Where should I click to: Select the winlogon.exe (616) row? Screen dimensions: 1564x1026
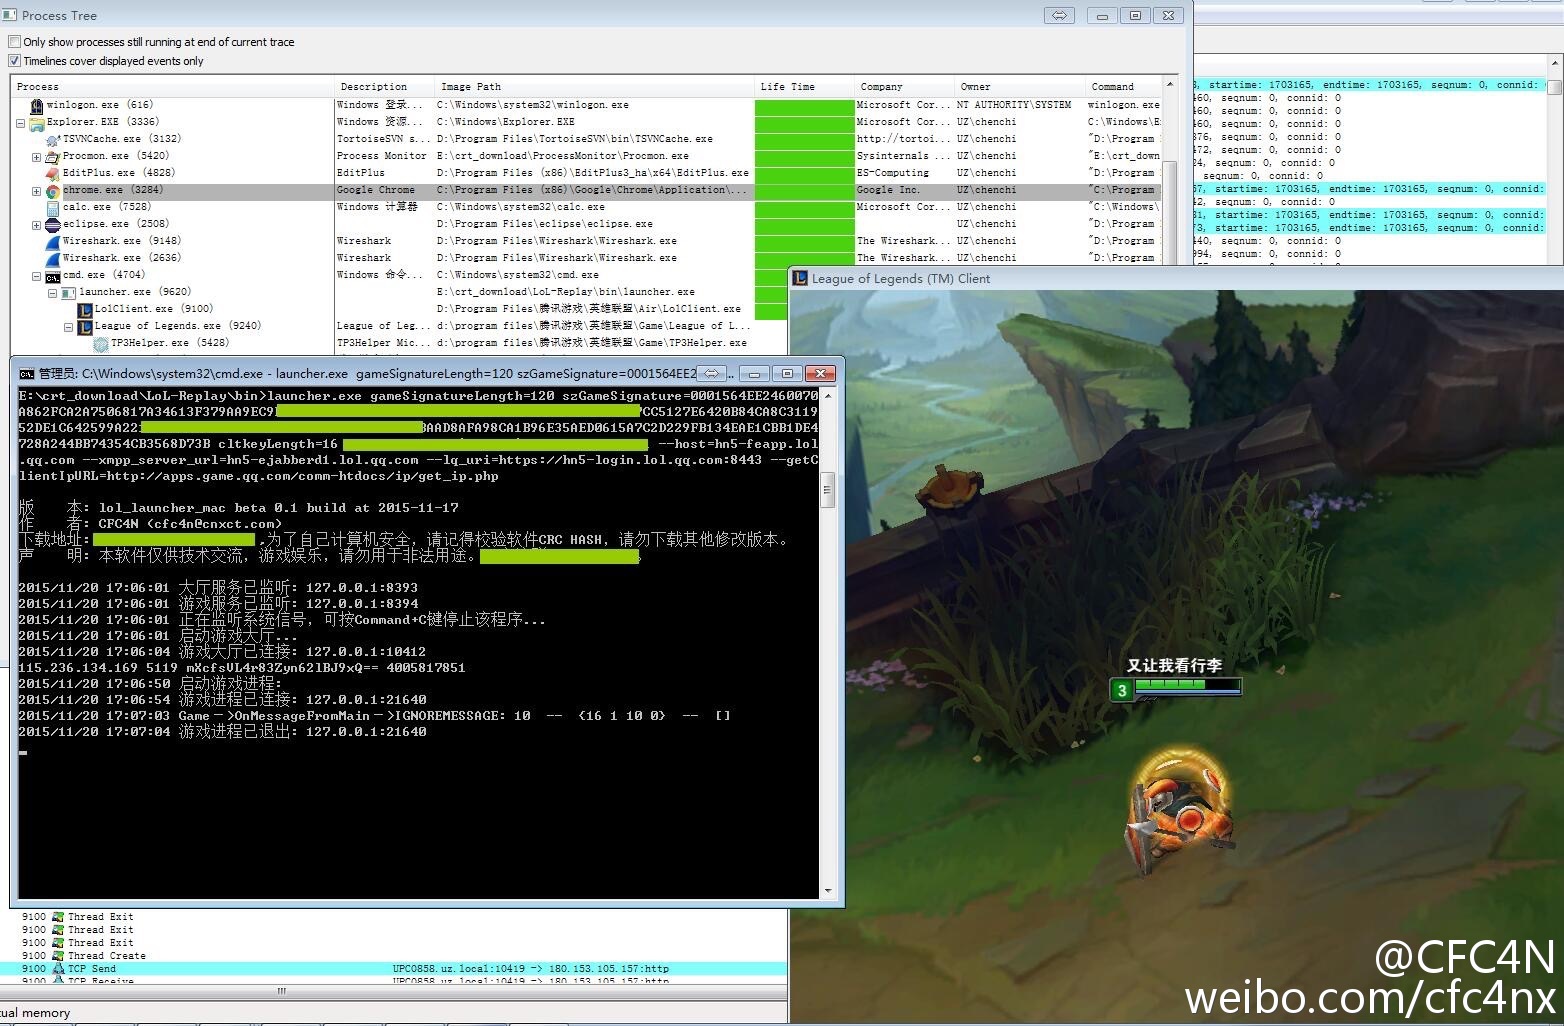586,105
